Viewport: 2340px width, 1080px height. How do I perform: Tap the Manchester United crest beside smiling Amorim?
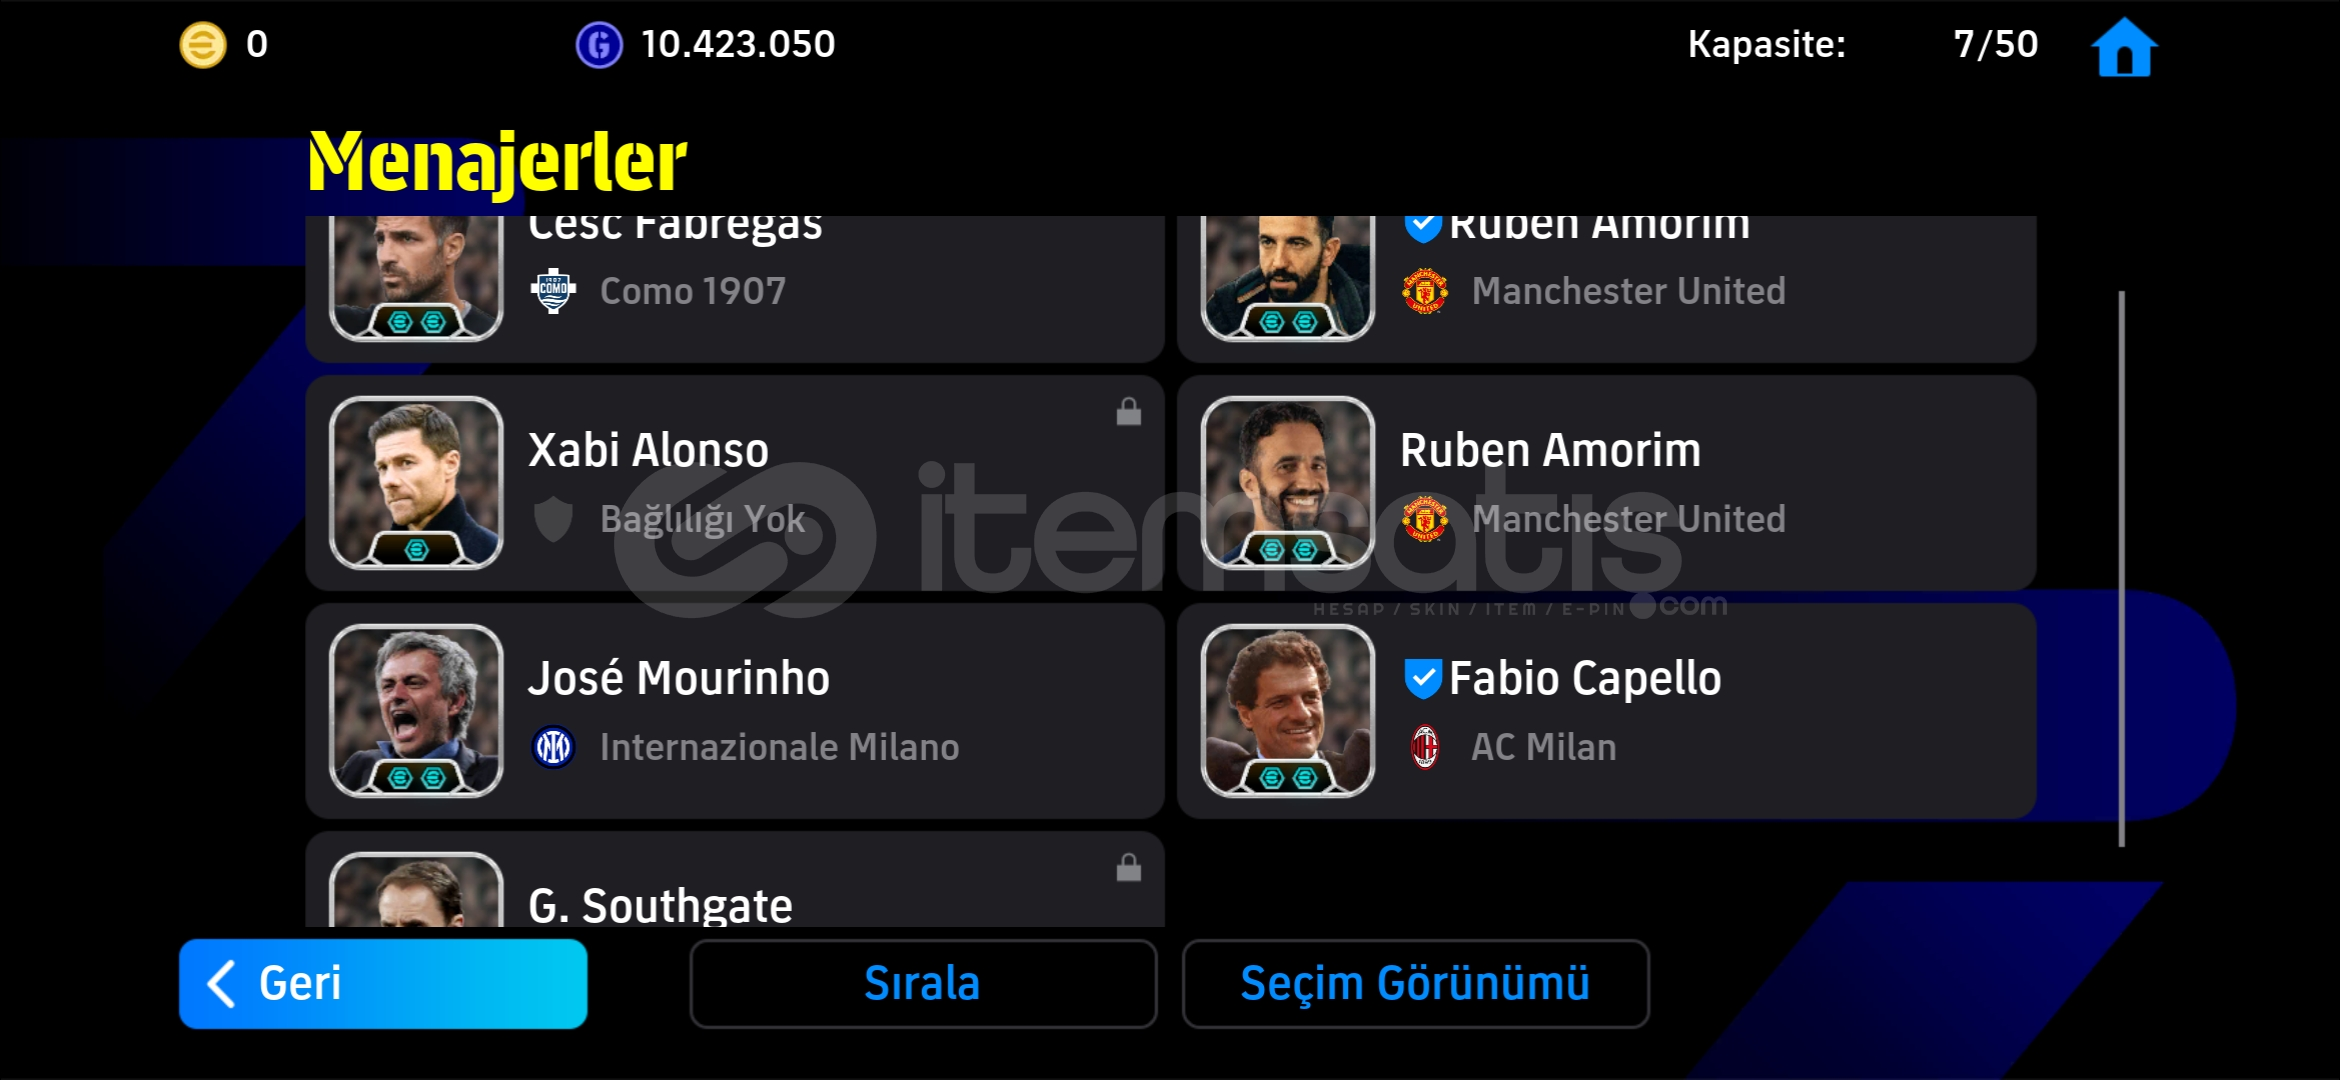coord(1425,519)
